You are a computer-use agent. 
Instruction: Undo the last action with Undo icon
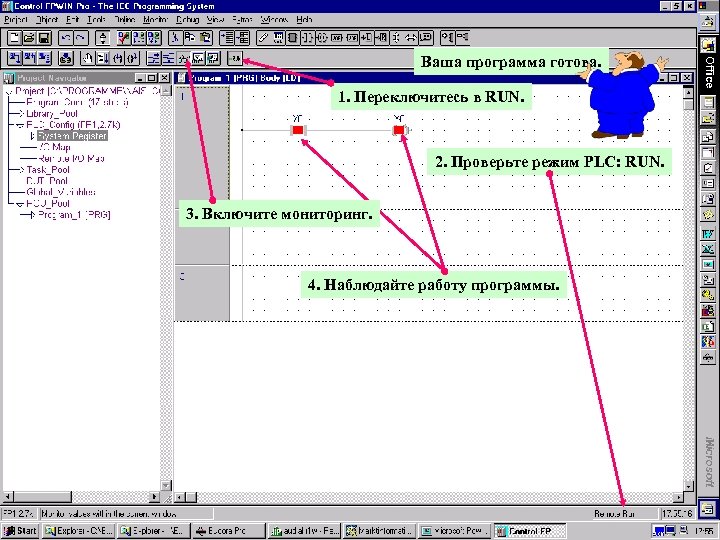[x=66, y=38]
